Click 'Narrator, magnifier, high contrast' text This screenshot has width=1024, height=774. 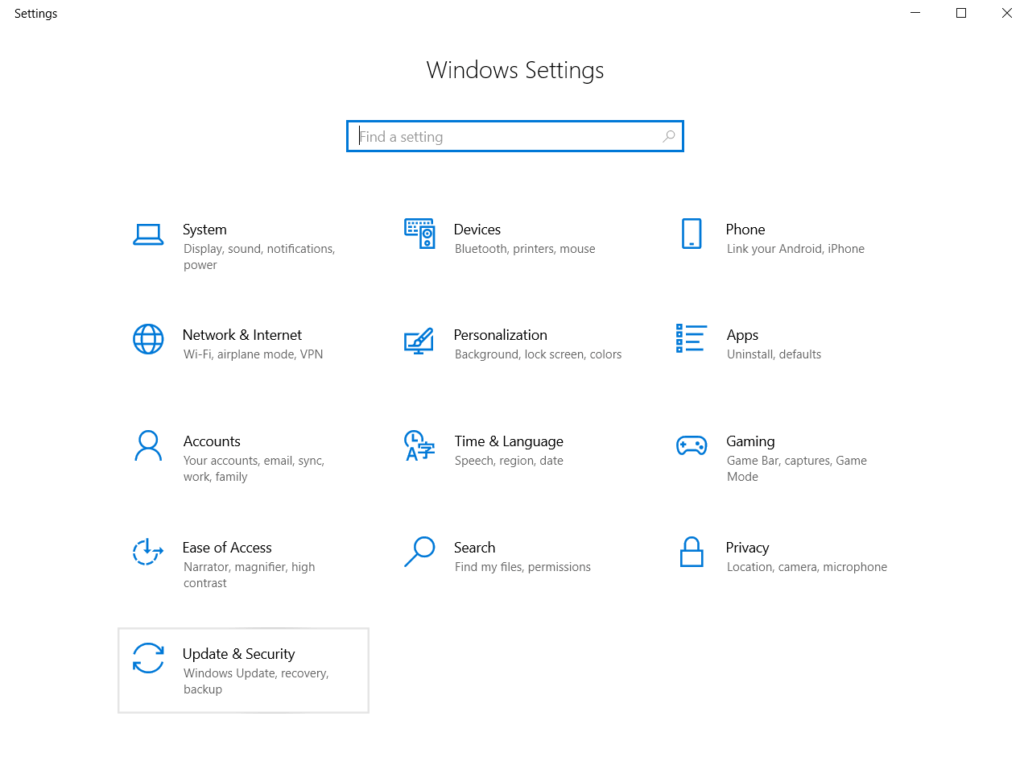[249, 575]
